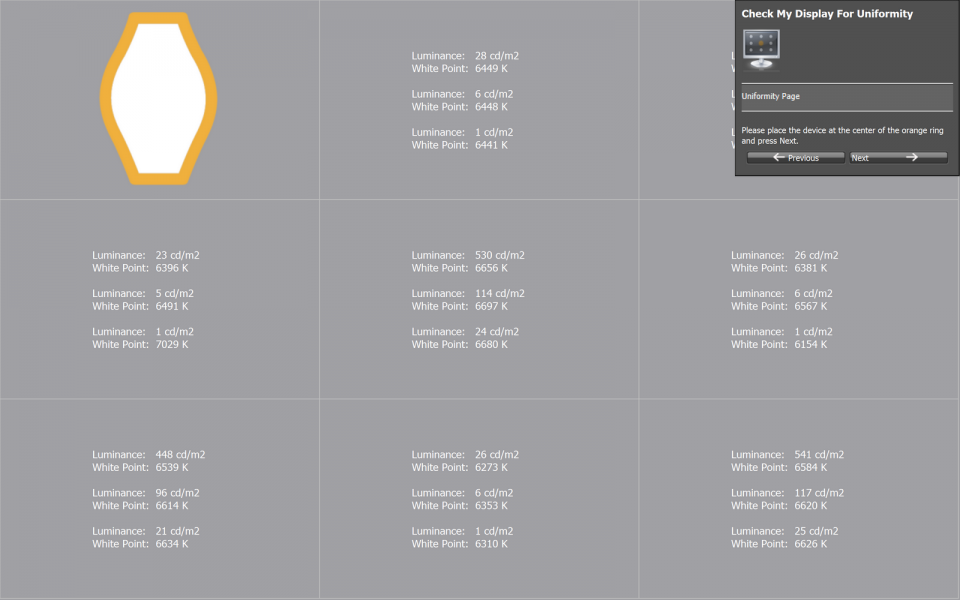This screenshot has width=960, height=600.
Task: Click inside the orange device placement ring
Action: tap(159, 97)
